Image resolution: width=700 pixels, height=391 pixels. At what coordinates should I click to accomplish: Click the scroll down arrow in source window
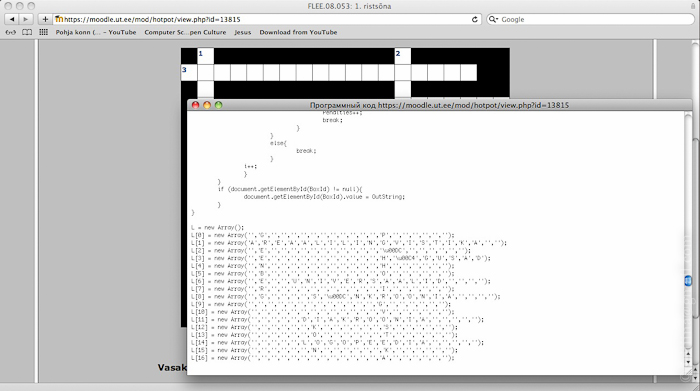click(688, 362)
